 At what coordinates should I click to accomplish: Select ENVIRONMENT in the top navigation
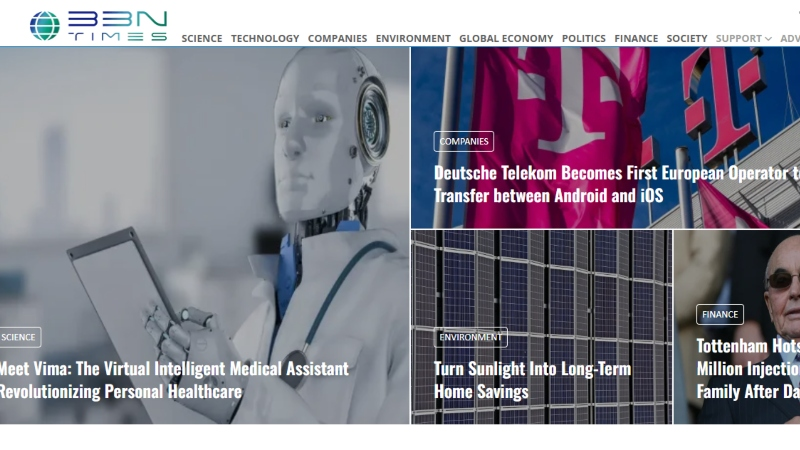[x=413, y=39]
